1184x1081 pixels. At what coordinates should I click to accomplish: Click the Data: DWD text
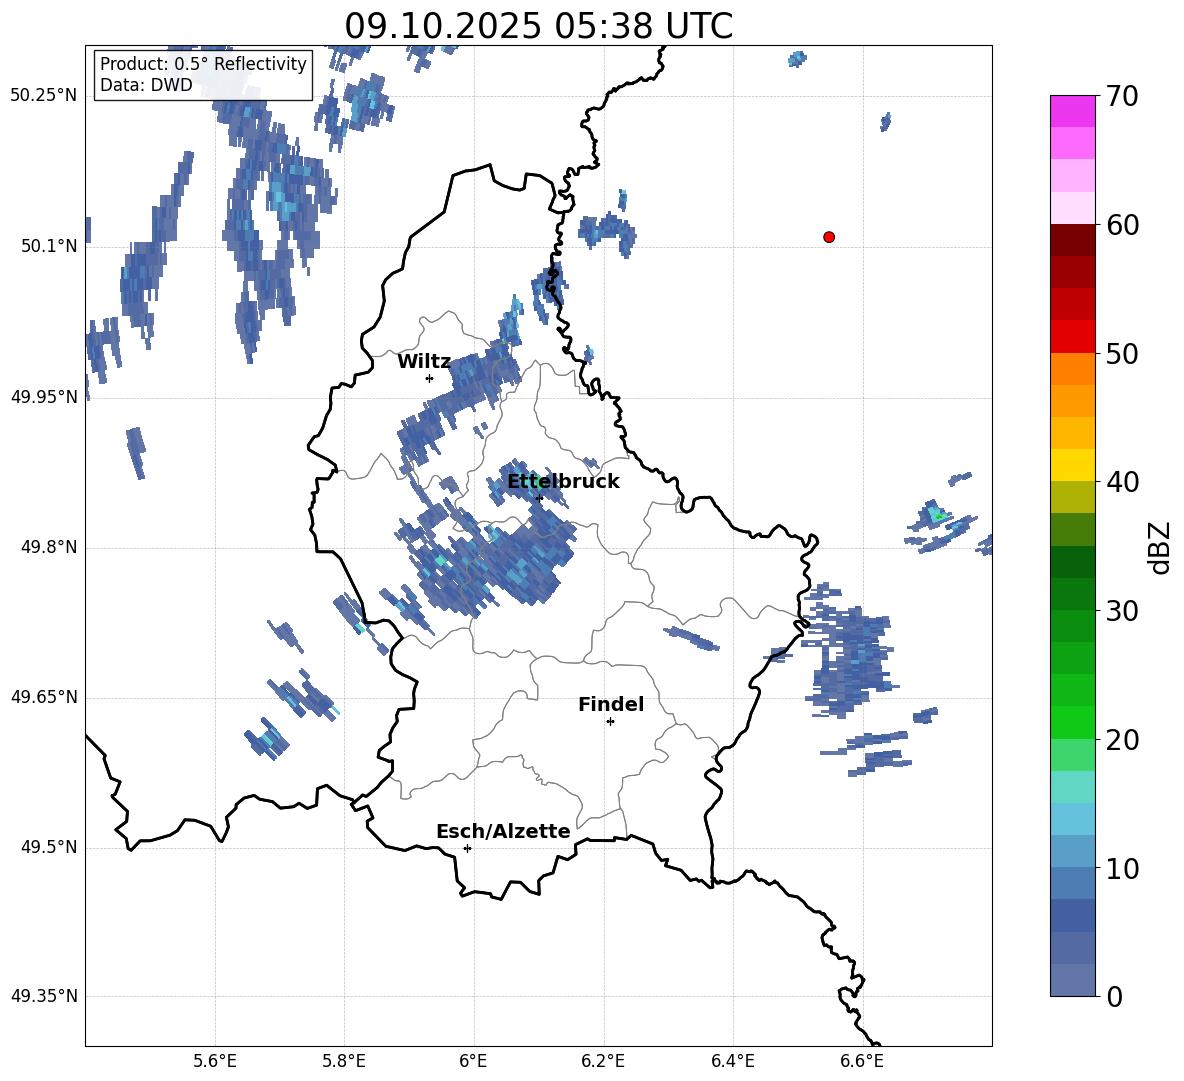point(146,85)
